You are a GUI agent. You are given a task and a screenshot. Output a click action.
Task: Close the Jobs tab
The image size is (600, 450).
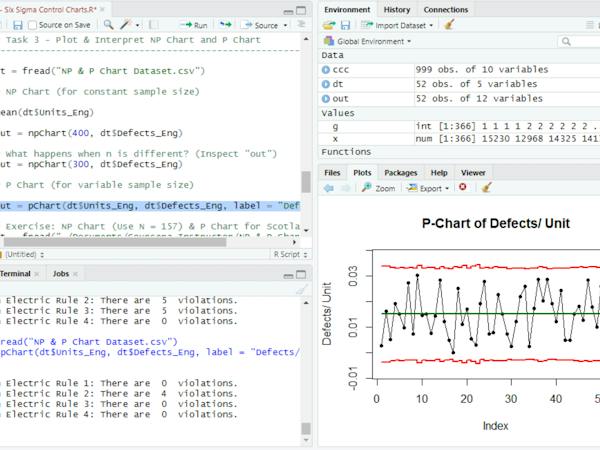tap(75, 274)
